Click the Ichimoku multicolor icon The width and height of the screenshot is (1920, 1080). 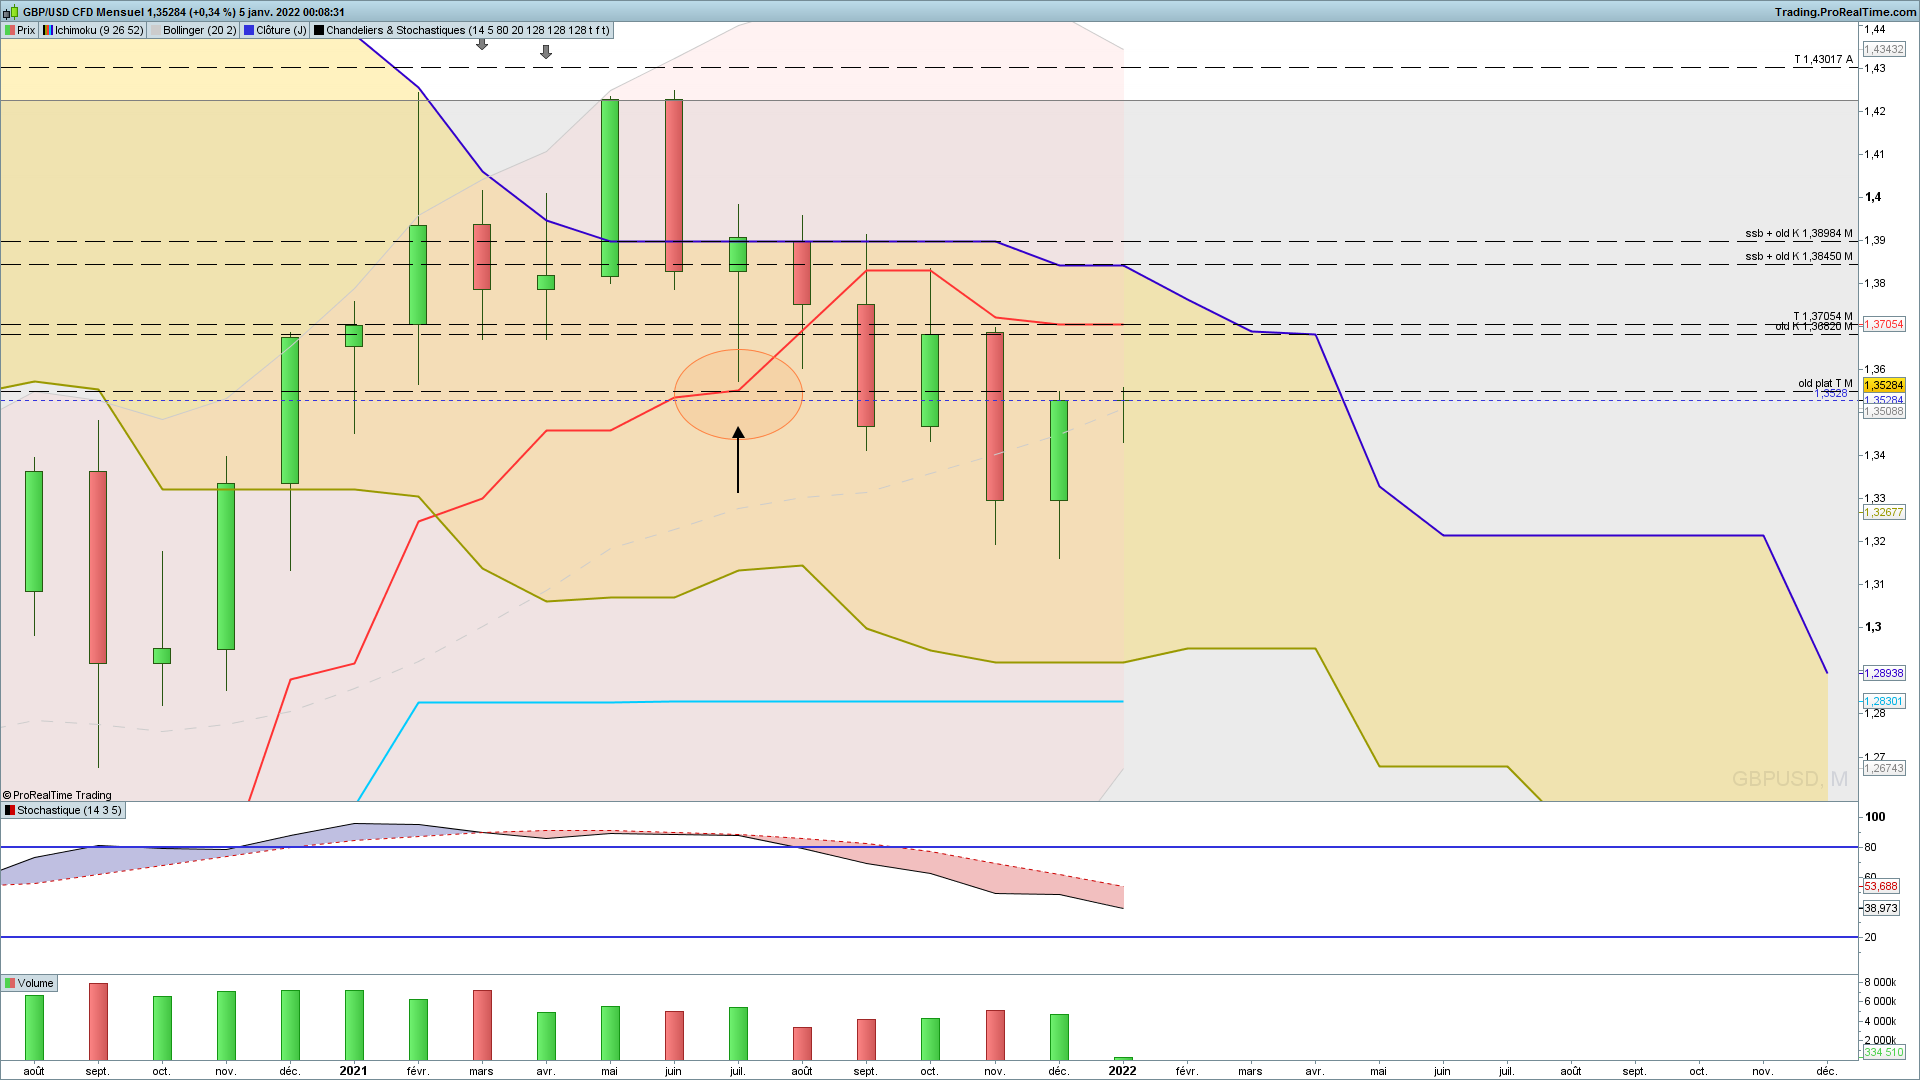coord(48,30)
